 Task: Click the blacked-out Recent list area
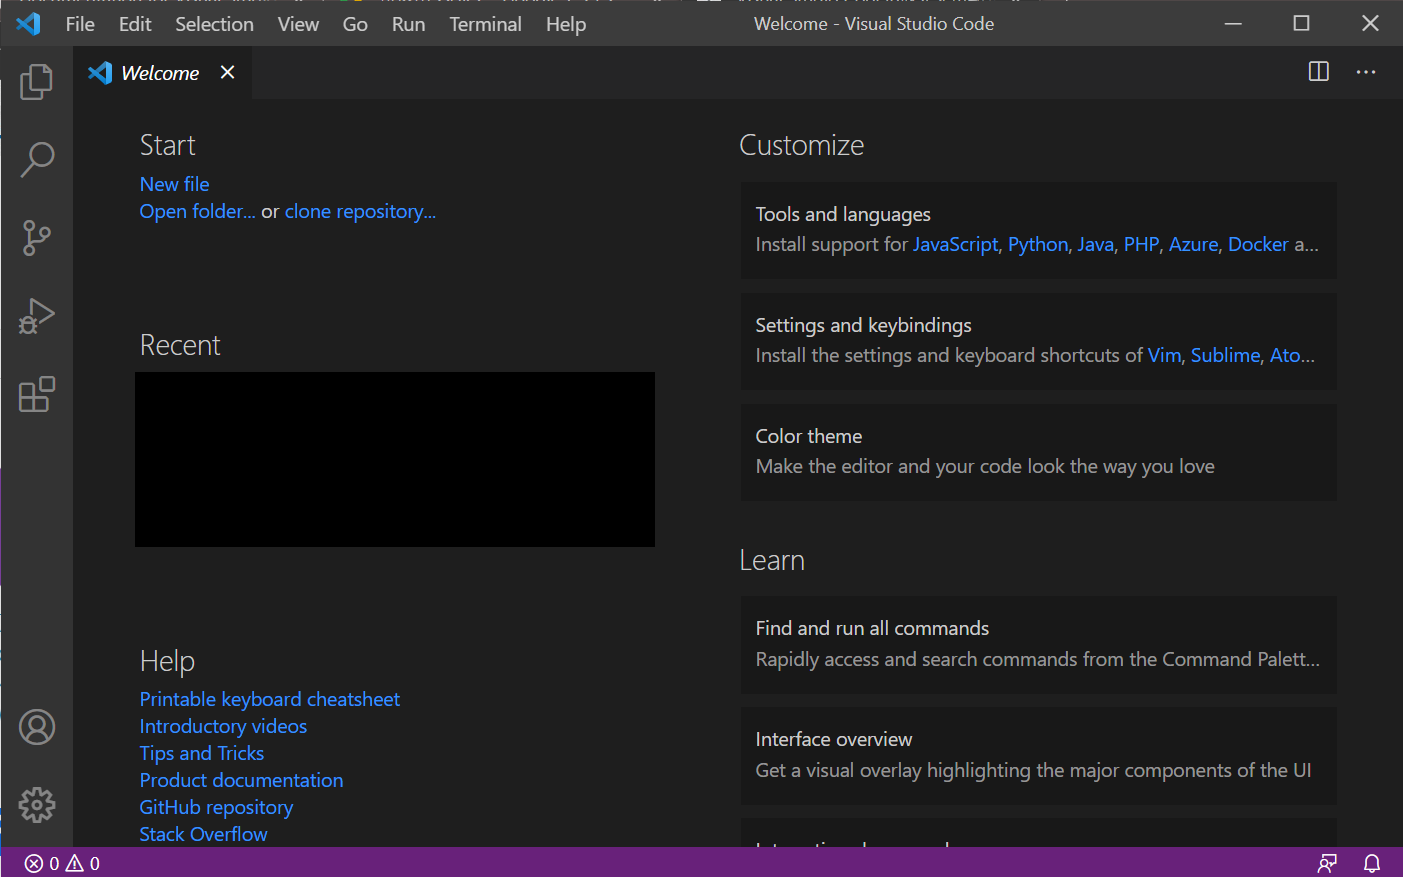pyautogui.click(x=395, y=459)
